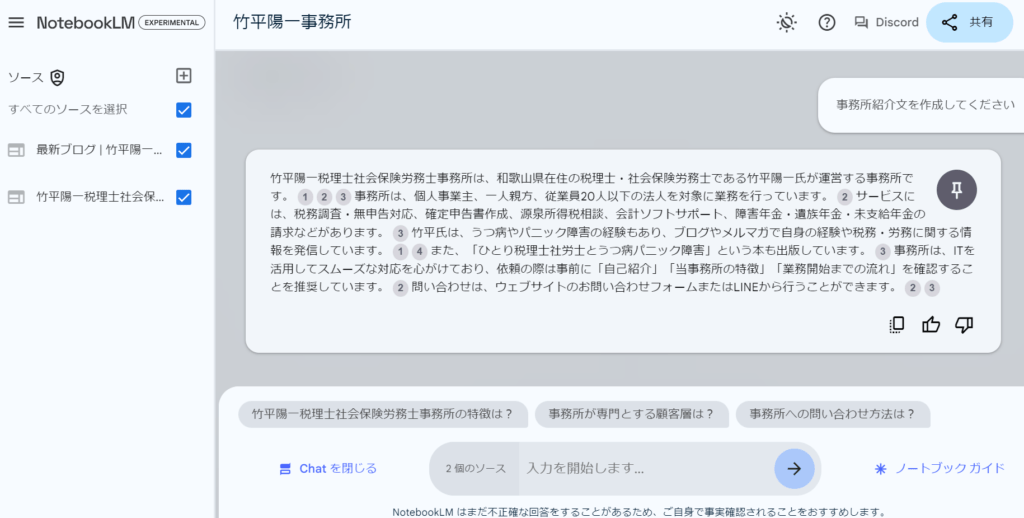
Task: Open the 最新ブログ | 竹平陽一… source
Action: [x=99, y=150]
